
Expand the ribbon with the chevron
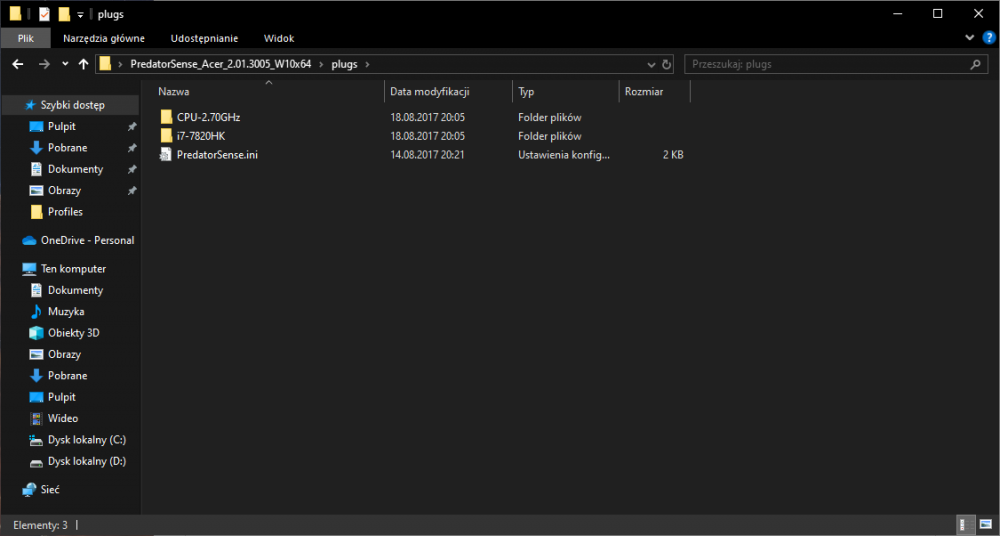970,38
